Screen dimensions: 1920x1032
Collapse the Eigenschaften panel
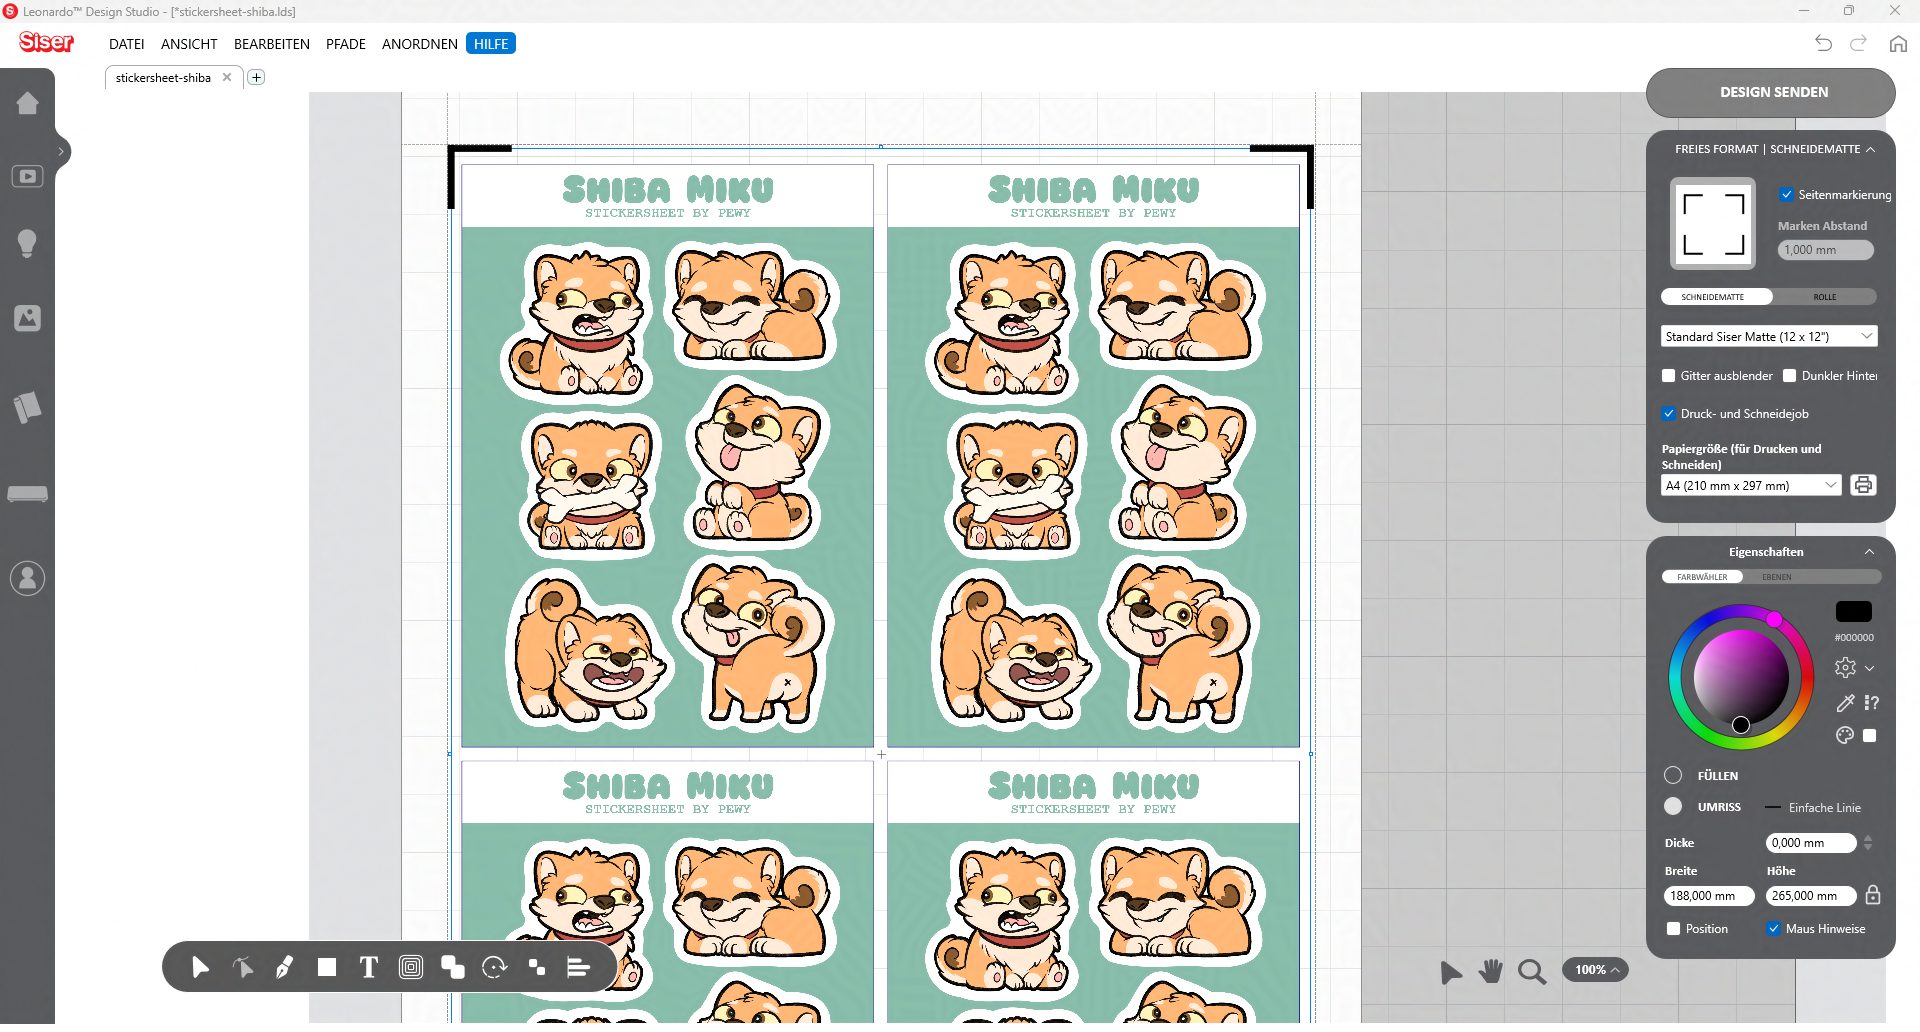(1869, 552)
